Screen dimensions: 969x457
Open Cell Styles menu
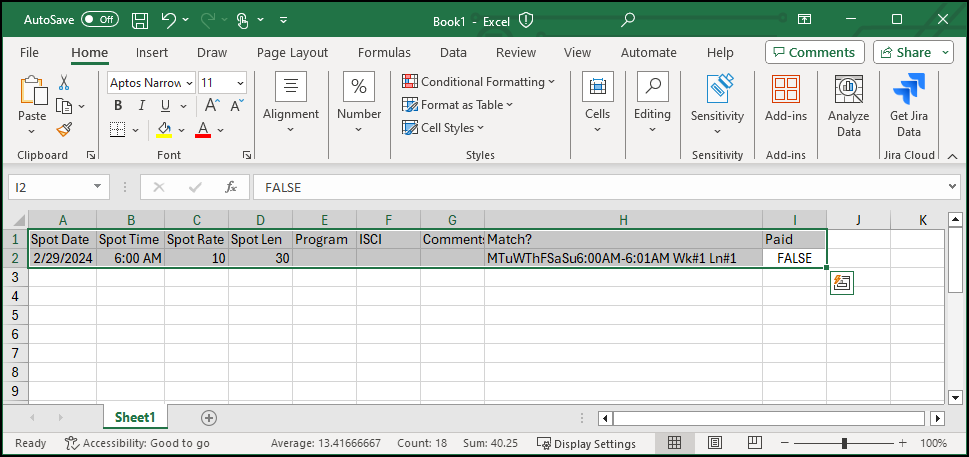pos(443,128)
